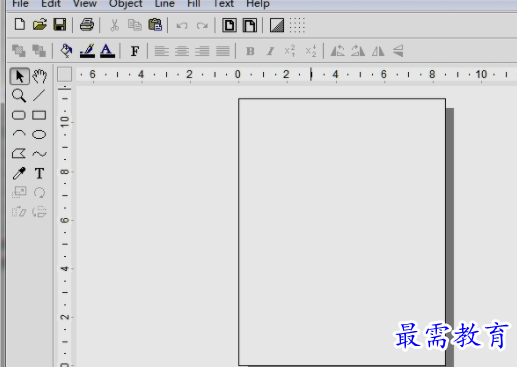Select the rectangle tool
The image size is (517, 367).
click(x=39, y=115)
